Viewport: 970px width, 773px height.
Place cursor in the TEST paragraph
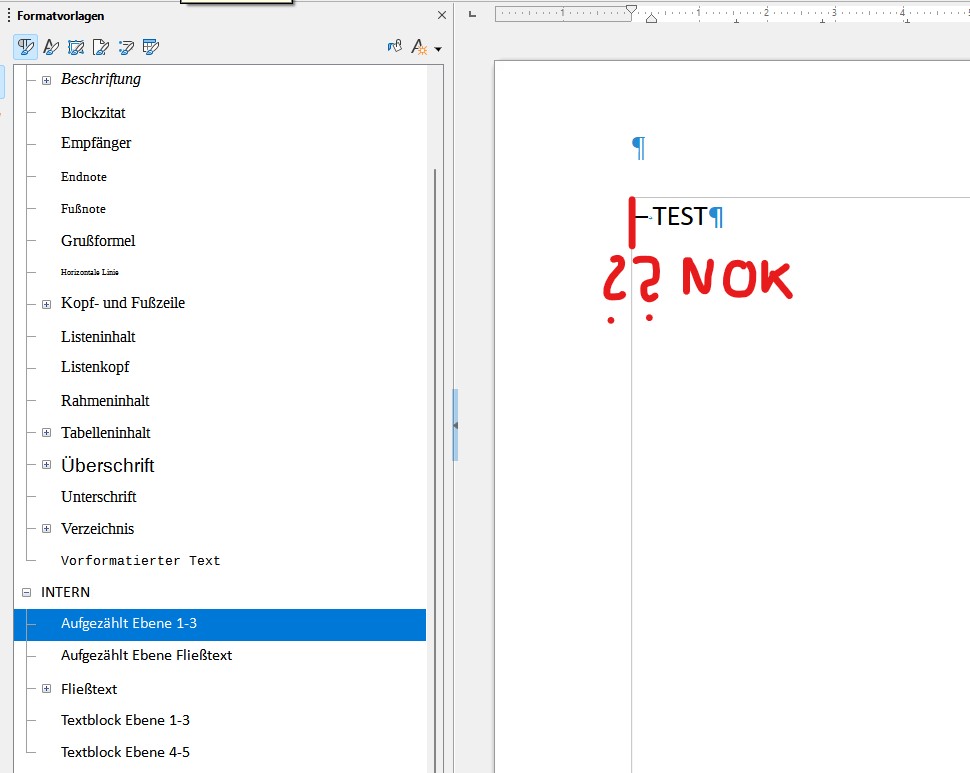coord(679,216)
